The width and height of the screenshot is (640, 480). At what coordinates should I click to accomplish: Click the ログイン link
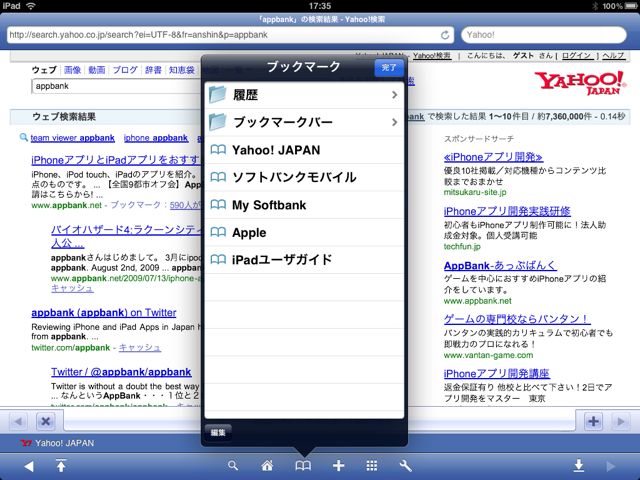(577, 56)
